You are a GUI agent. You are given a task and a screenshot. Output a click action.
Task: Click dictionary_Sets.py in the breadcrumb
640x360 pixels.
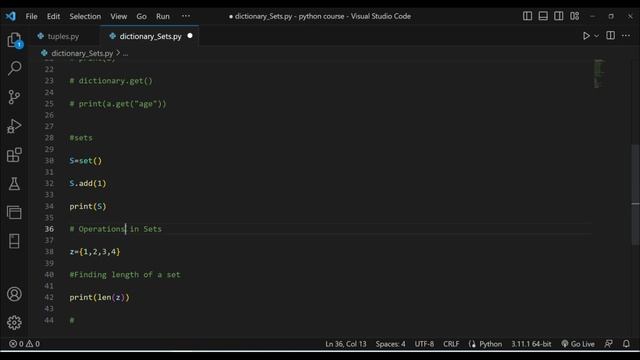(x=82, y=53)
